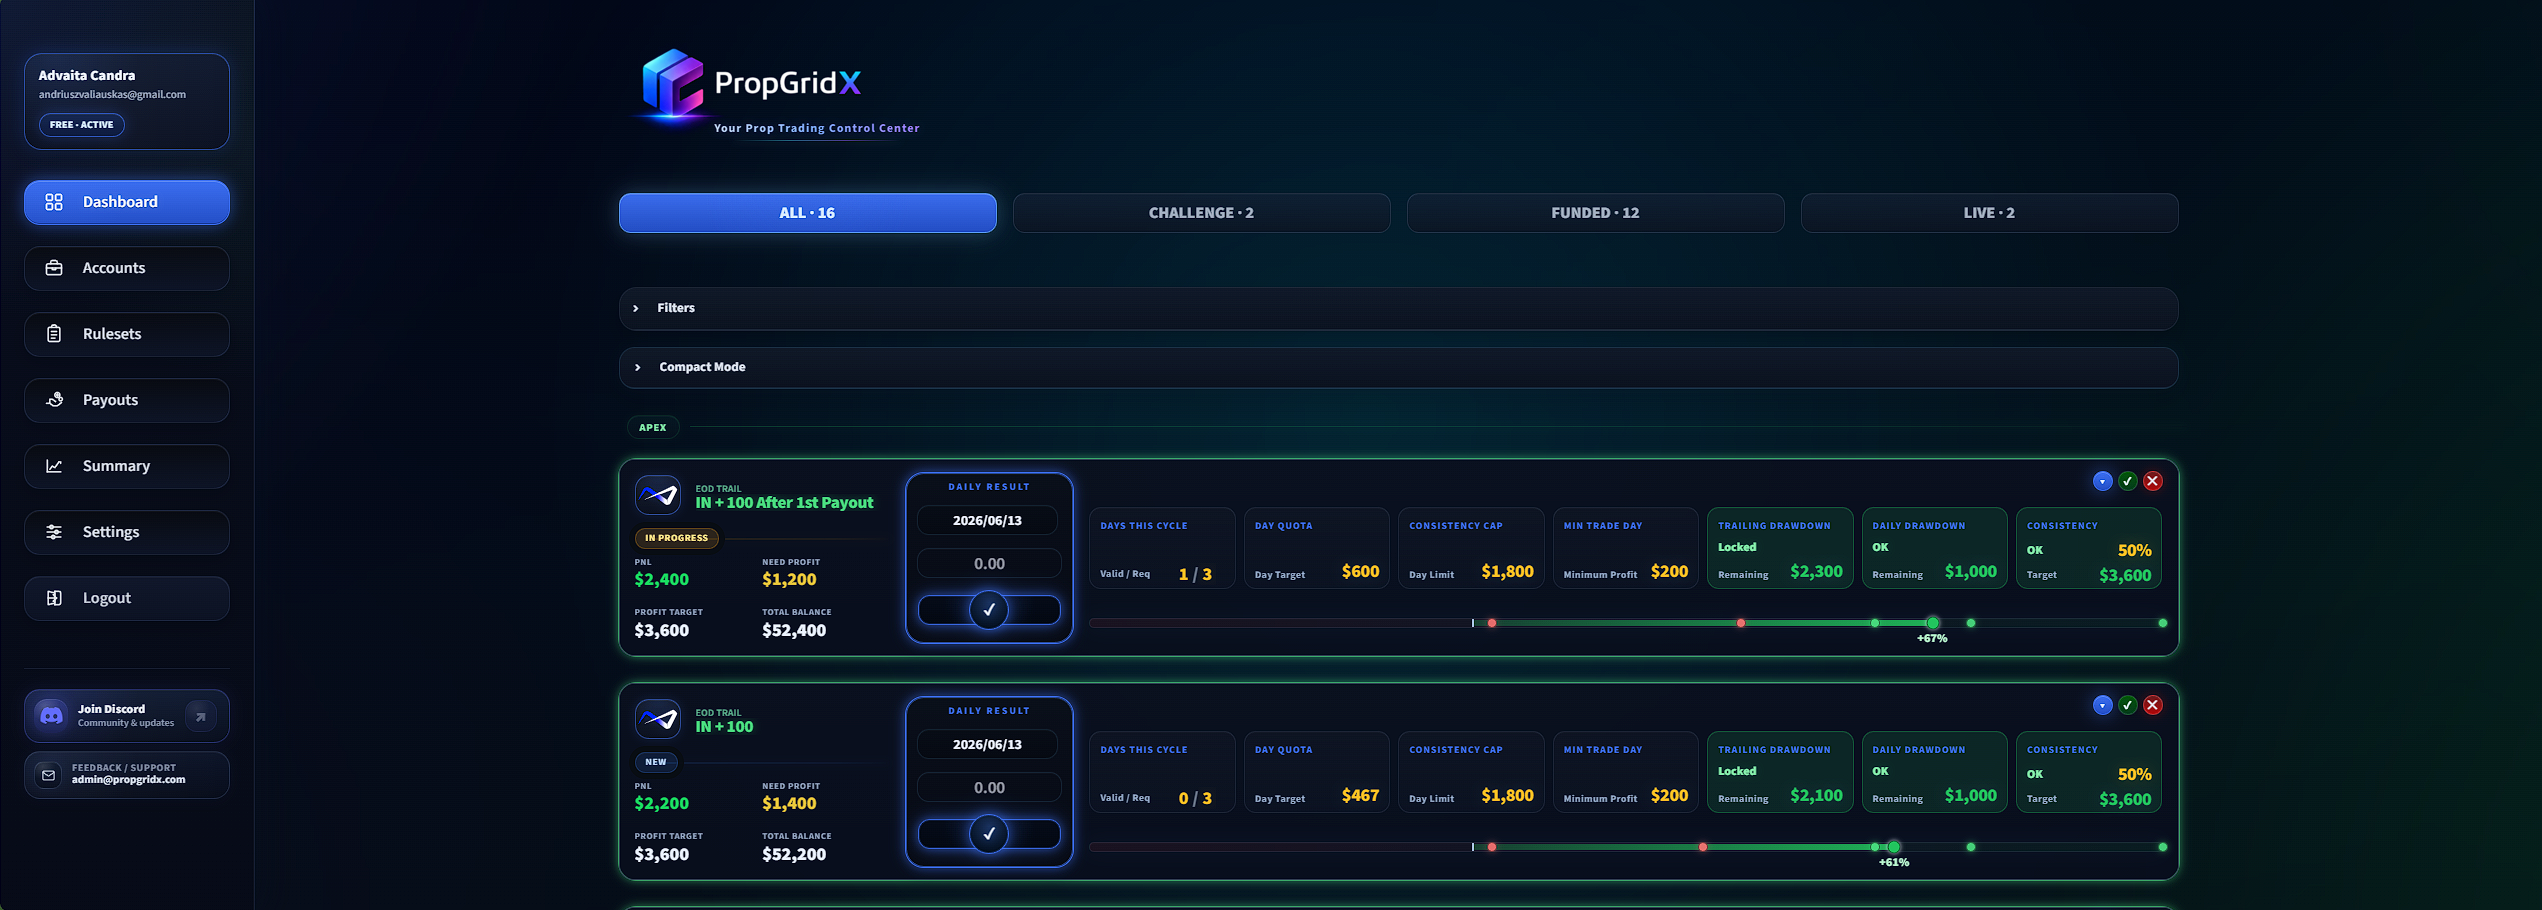
Task: Click the Daily Drawdown tile on In Progress card
Action: point(1934,548)
